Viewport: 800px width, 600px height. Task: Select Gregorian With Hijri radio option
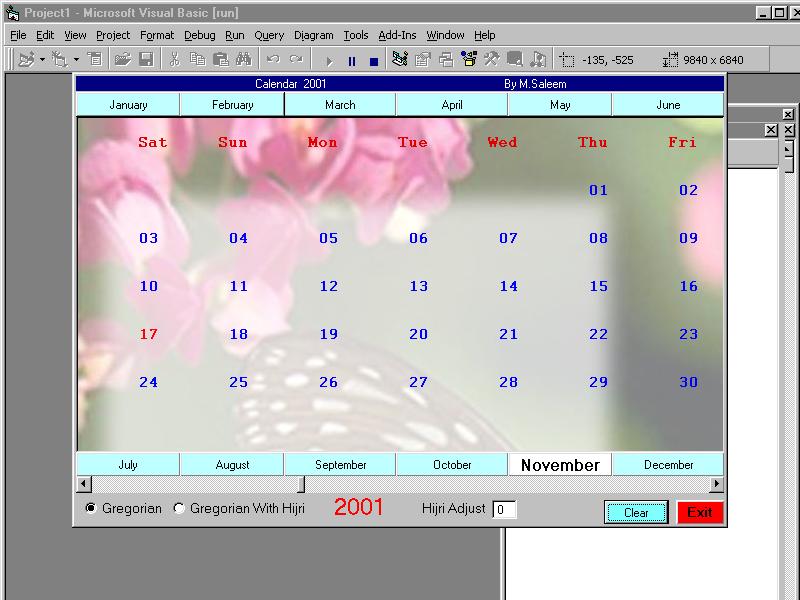pos(179,509)
